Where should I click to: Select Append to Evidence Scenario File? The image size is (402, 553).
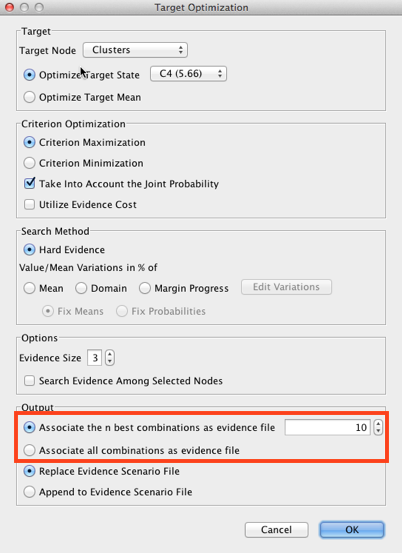[29, 492]
